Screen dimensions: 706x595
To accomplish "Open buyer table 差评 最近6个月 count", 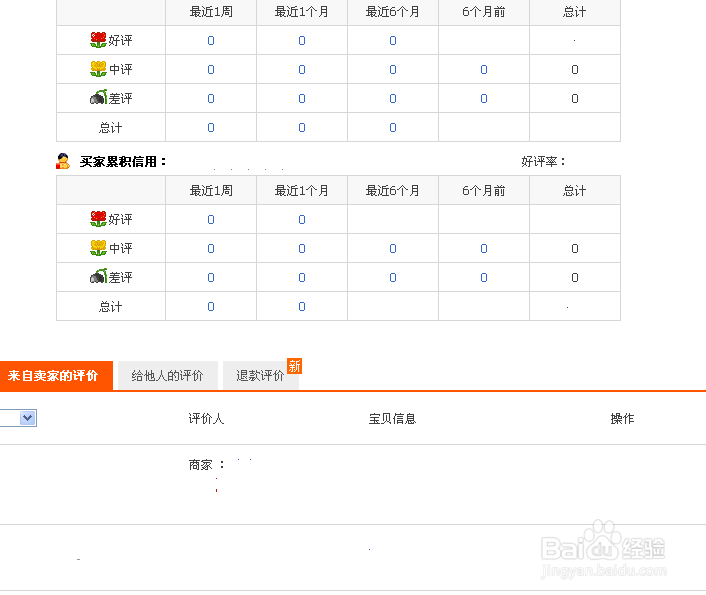I will click(x=393, y=277).
